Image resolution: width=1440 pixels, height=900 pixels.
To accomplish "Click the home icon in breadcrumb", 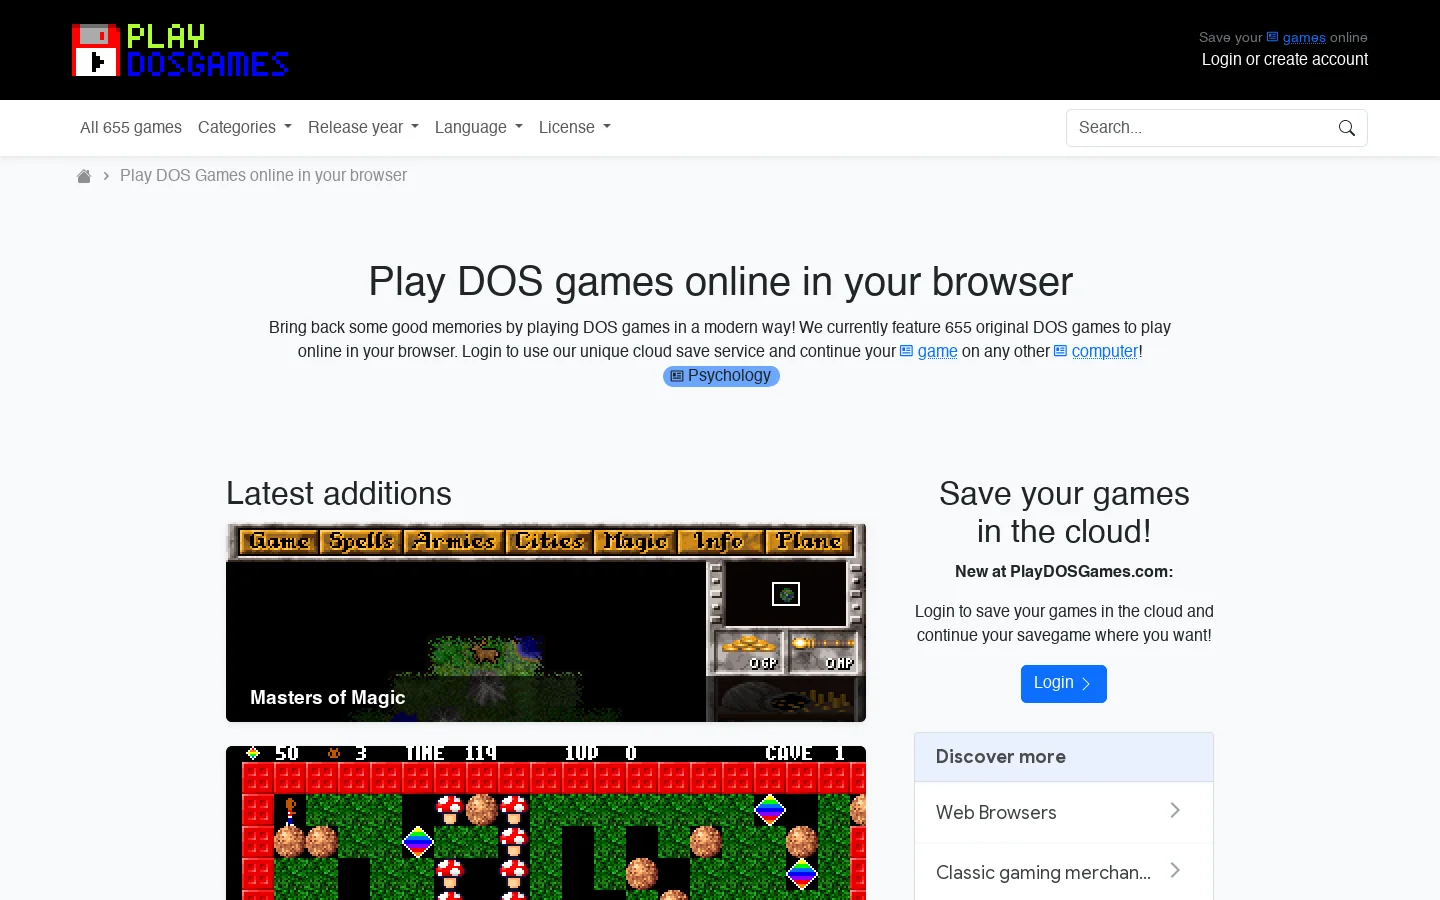I will (84, 176).
